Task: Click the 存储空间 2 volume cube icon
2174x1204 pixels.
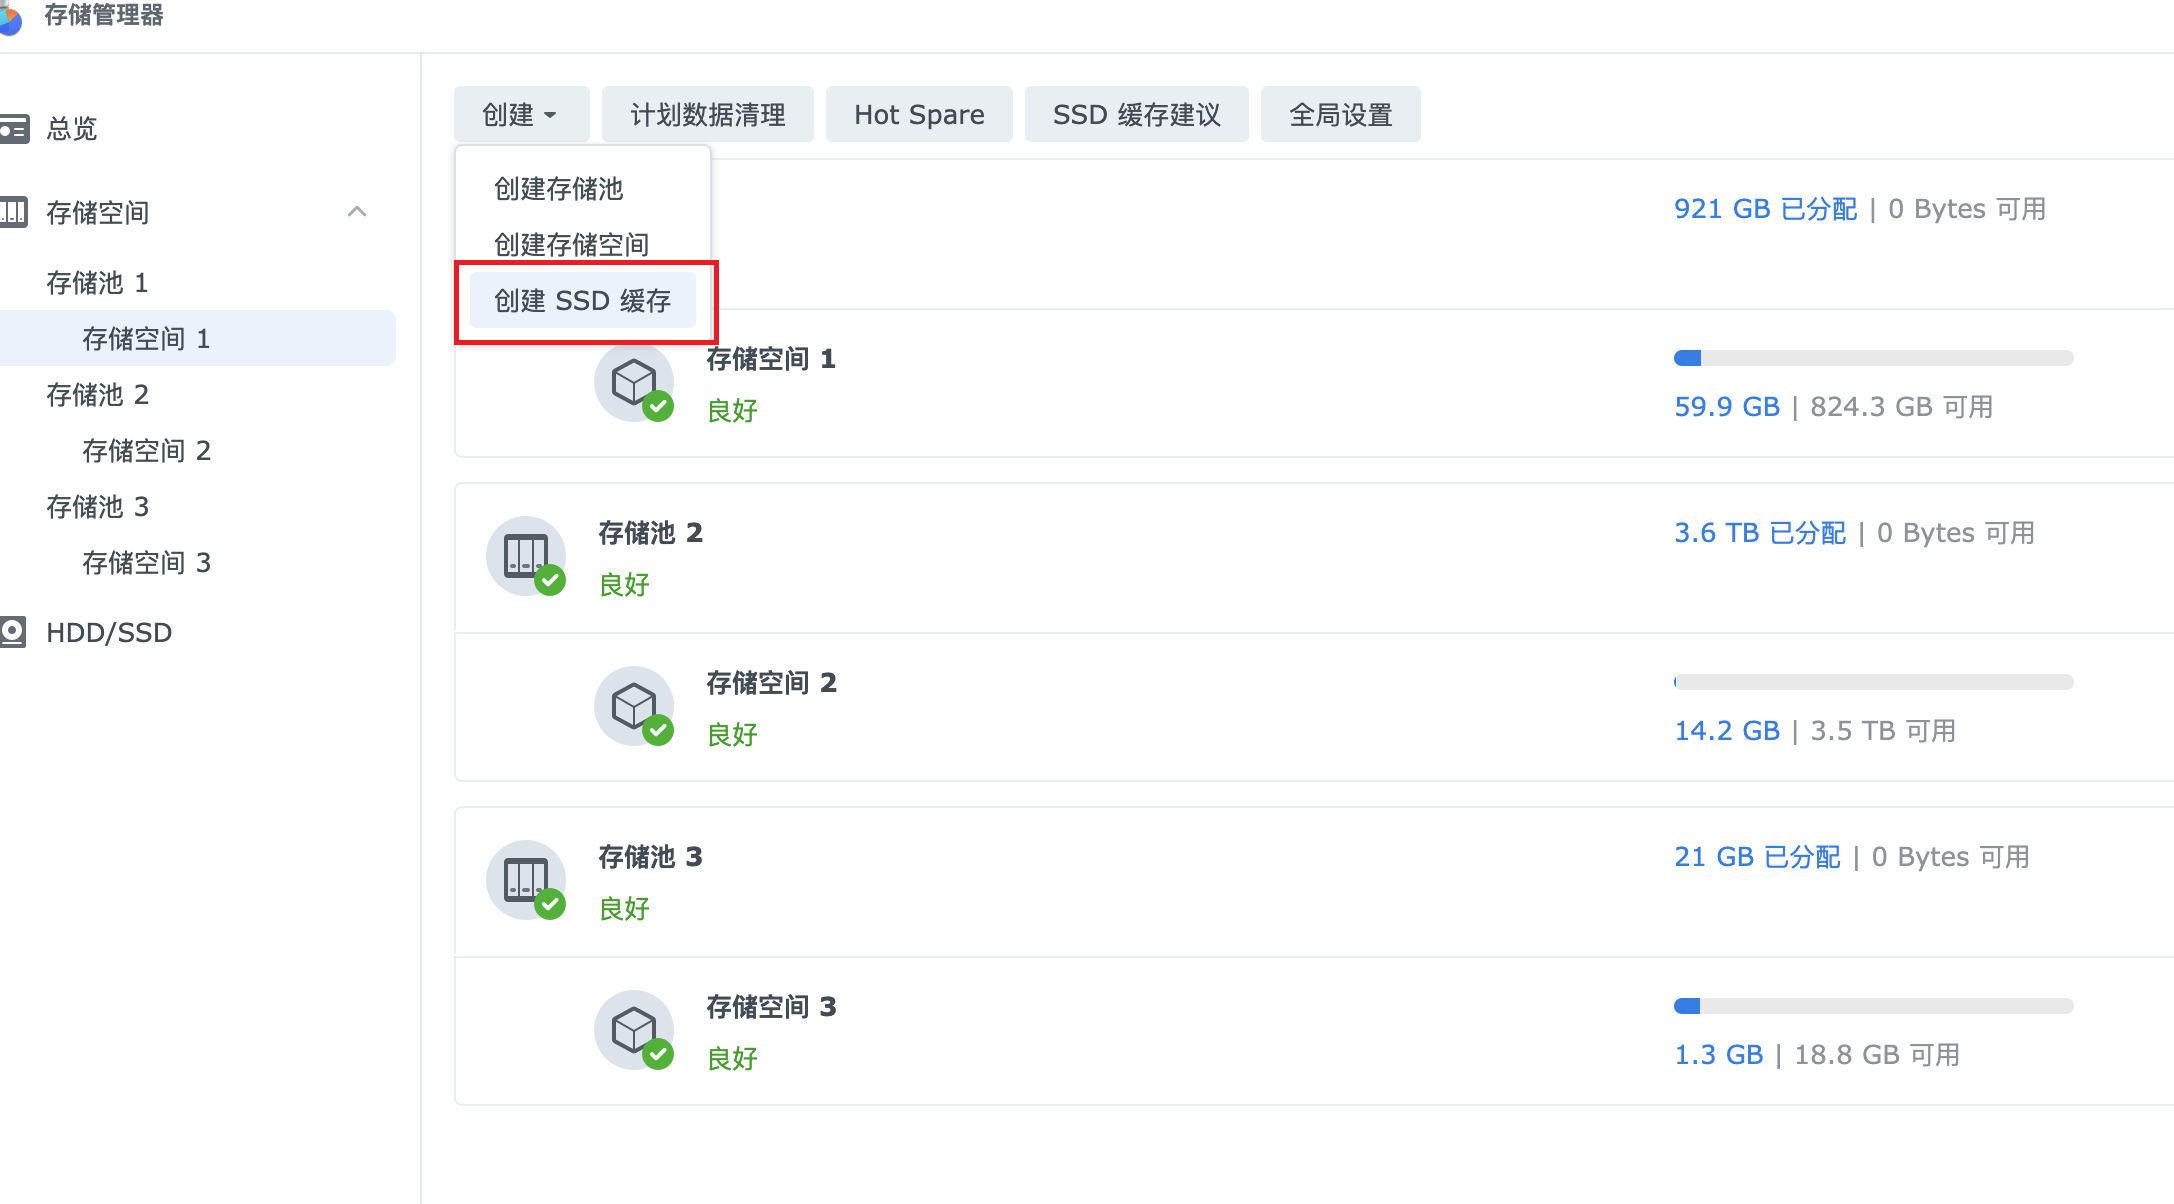Action: click(x=634, y=706)
